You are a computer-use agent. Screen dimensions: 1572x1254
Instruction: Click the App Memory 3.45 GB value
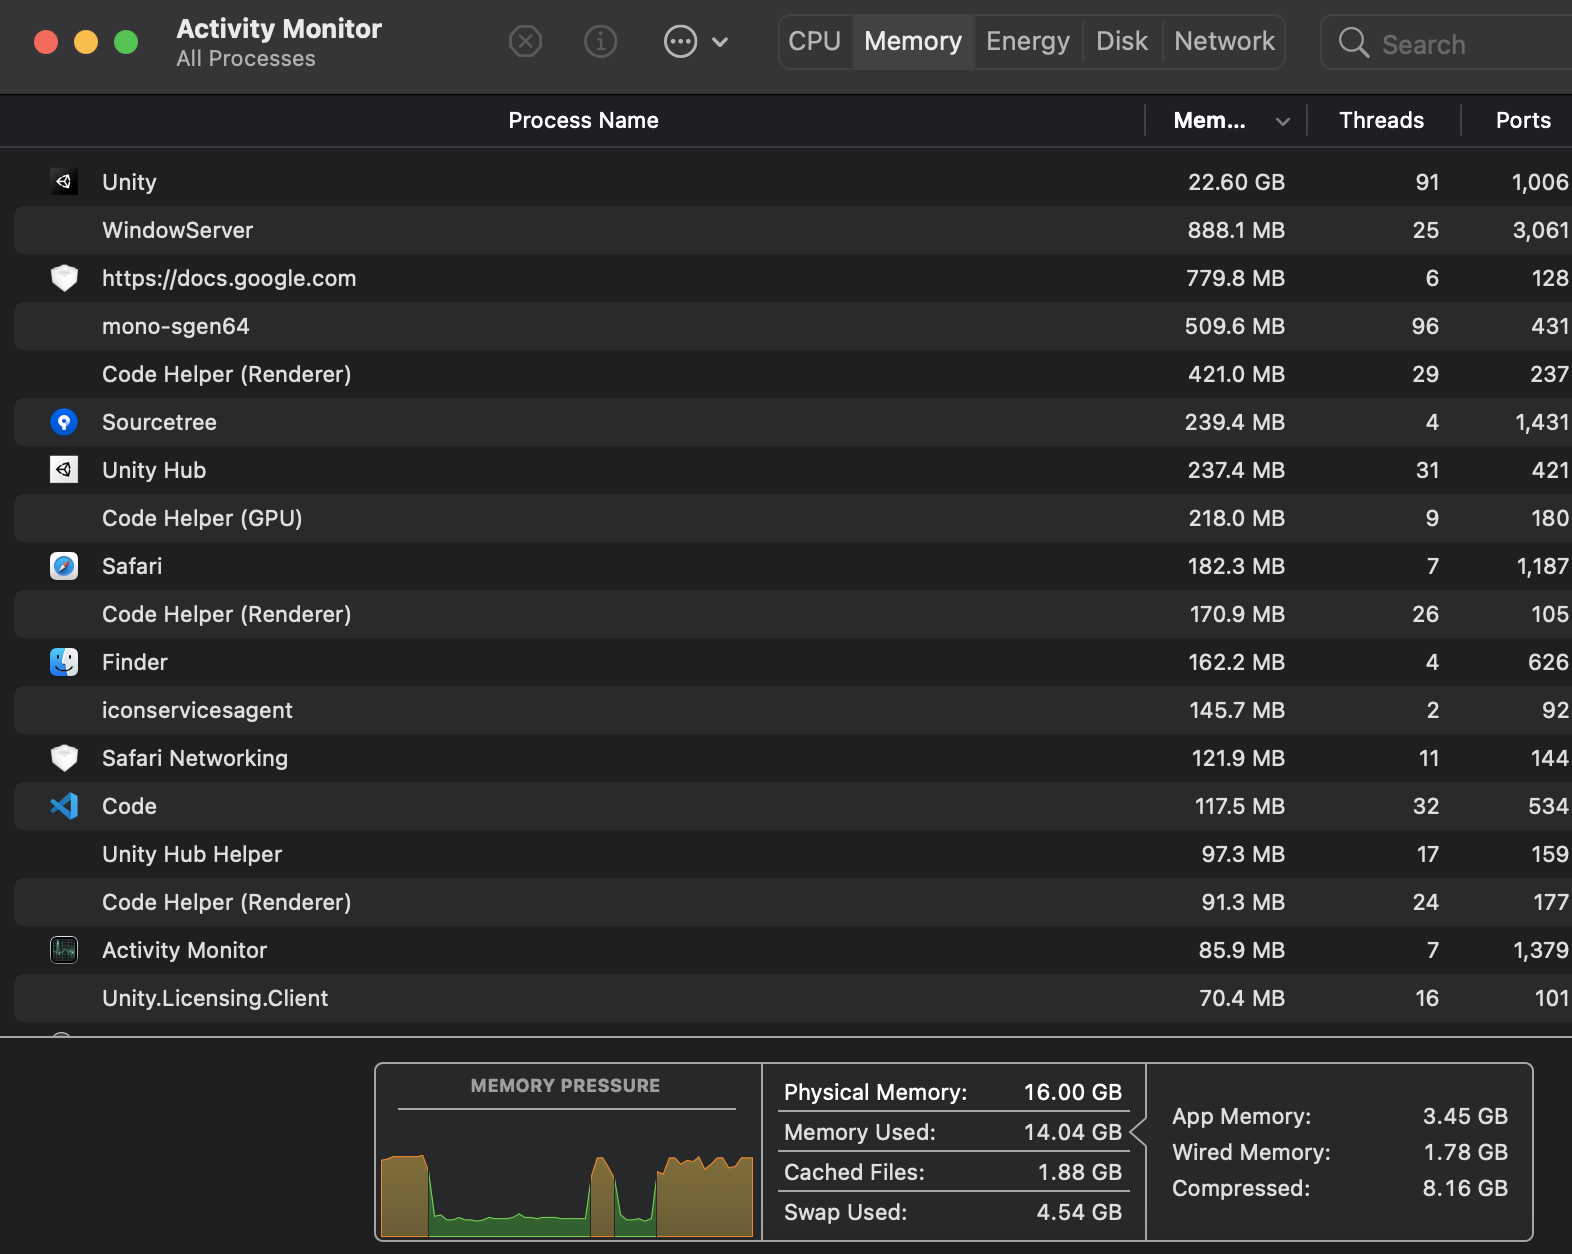(1465, 1116)
